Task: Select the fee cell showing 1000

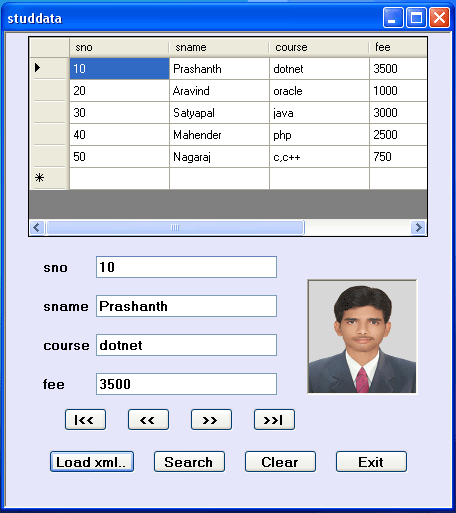Action: [x=398, y=90]
